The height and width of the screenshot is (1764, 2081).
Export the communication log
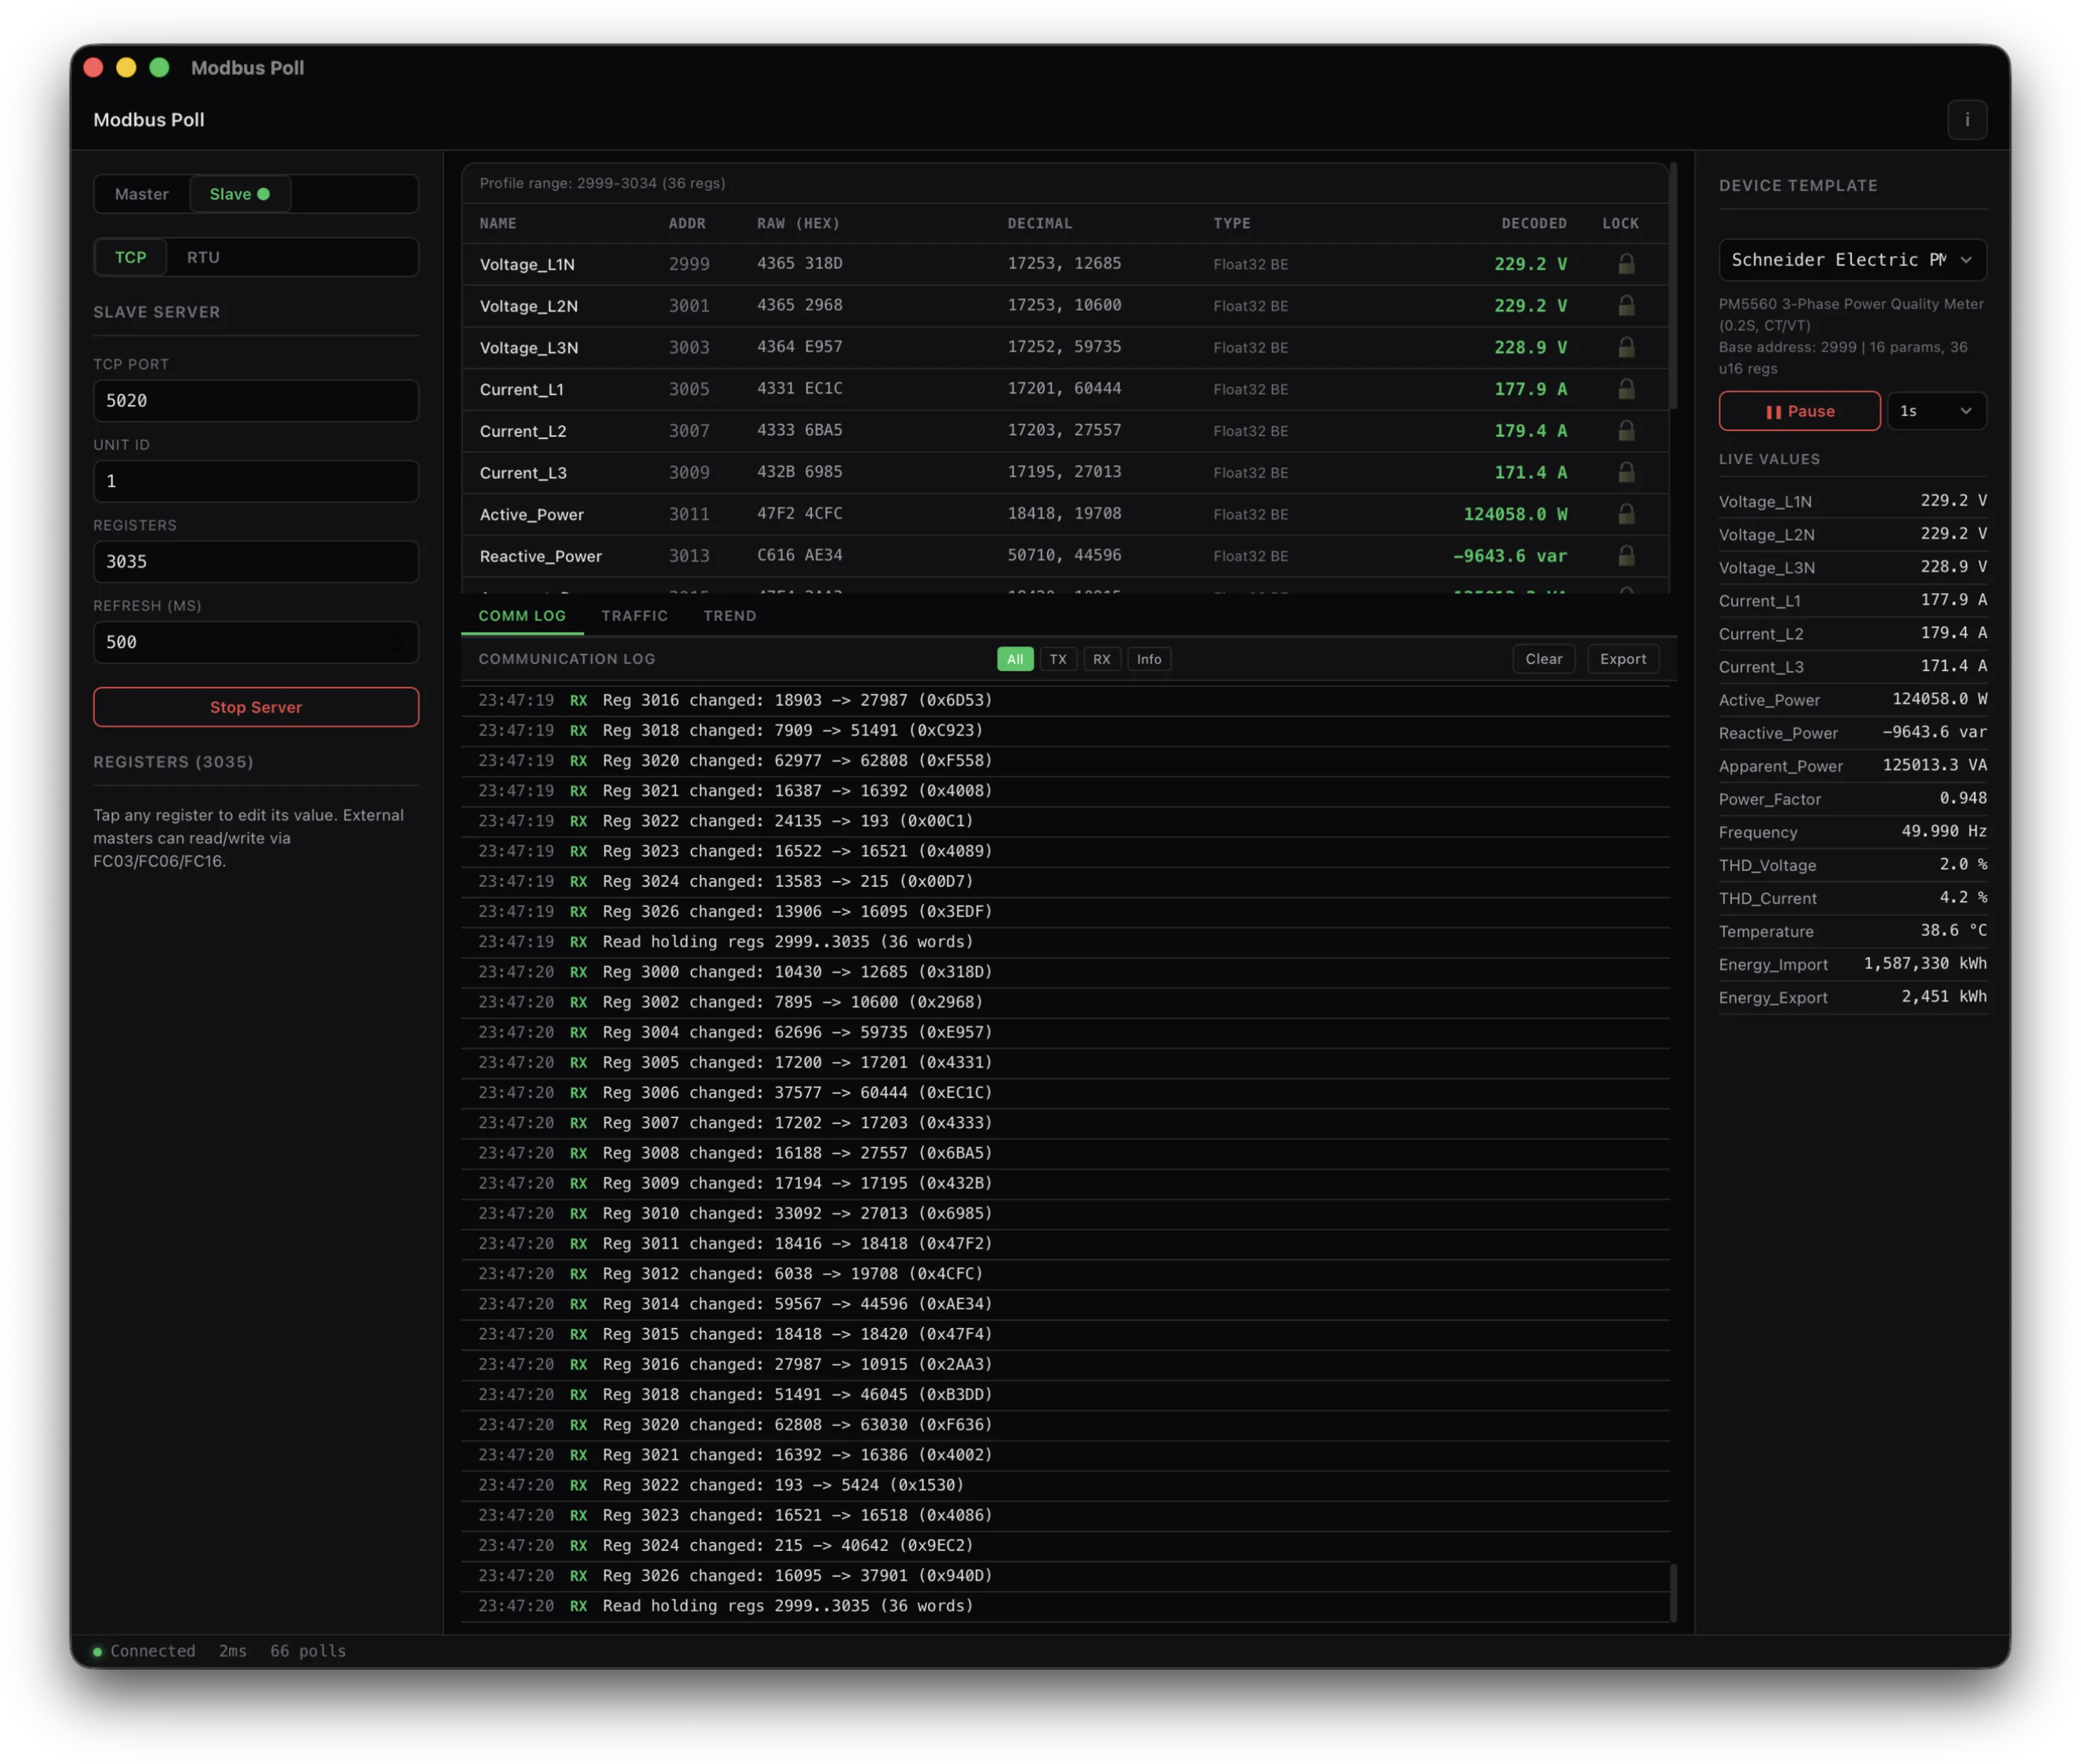1622,659
